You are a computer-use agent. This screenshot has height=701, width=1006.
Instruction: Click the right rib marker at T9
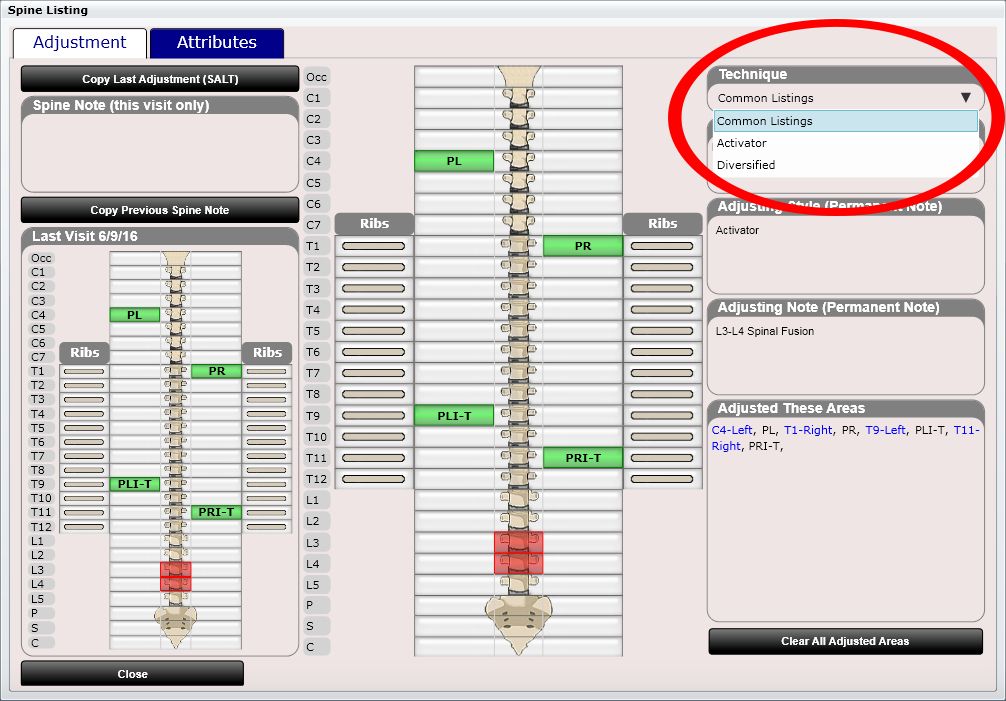pos(662,415)
